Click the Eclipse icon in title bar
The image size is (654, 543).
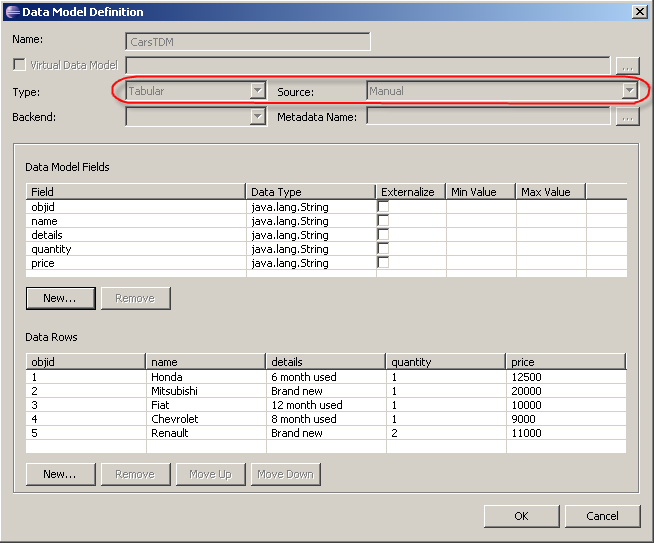(12, 12)
